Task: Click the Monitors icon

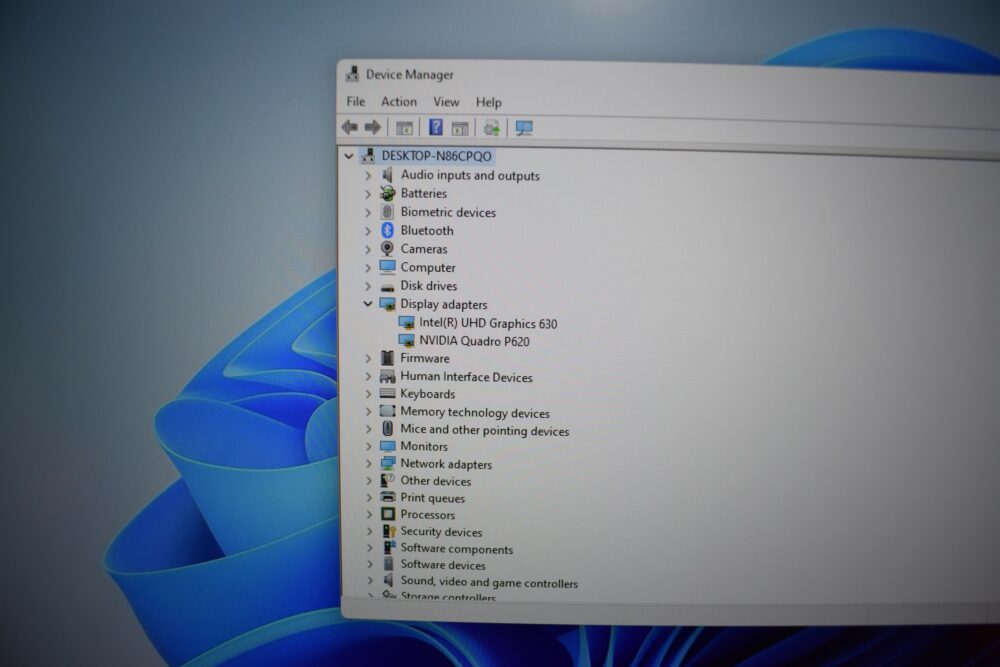Action: [387, 446]
